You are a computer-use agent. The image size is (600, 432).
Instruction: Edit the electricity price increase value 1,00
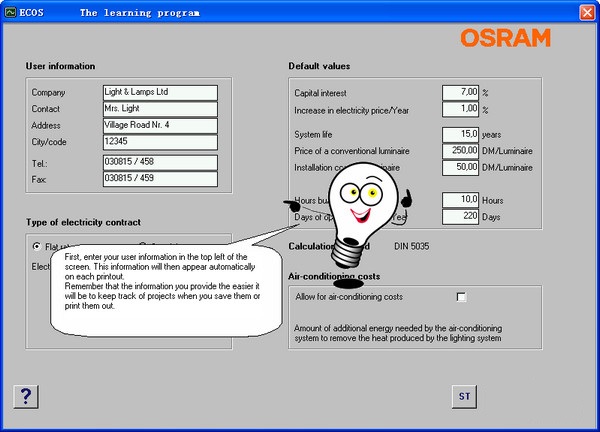click(460, 109)
